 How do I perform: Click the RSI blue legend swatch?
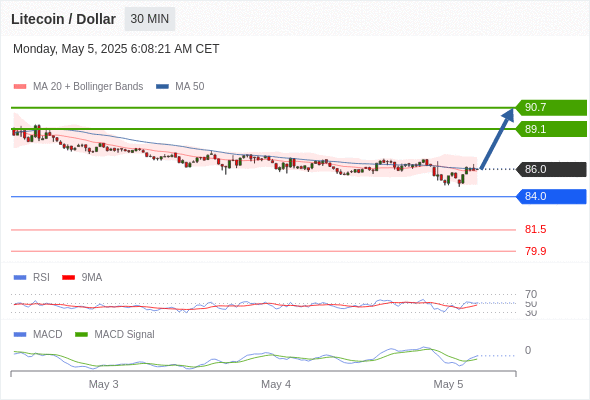20,278
